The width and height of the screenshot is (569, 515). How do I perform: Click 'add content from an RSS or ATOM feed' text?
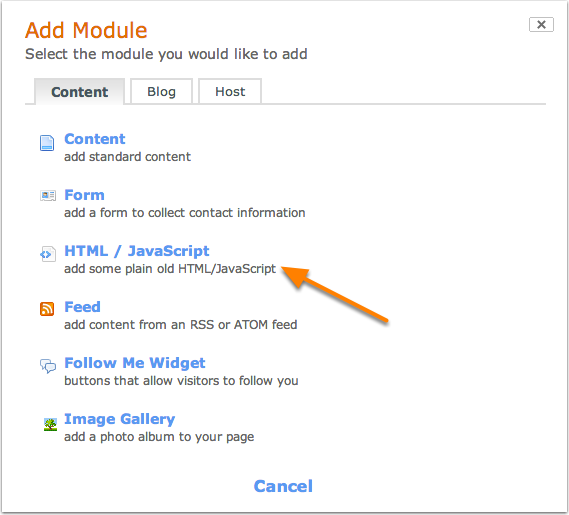[181, 324]
